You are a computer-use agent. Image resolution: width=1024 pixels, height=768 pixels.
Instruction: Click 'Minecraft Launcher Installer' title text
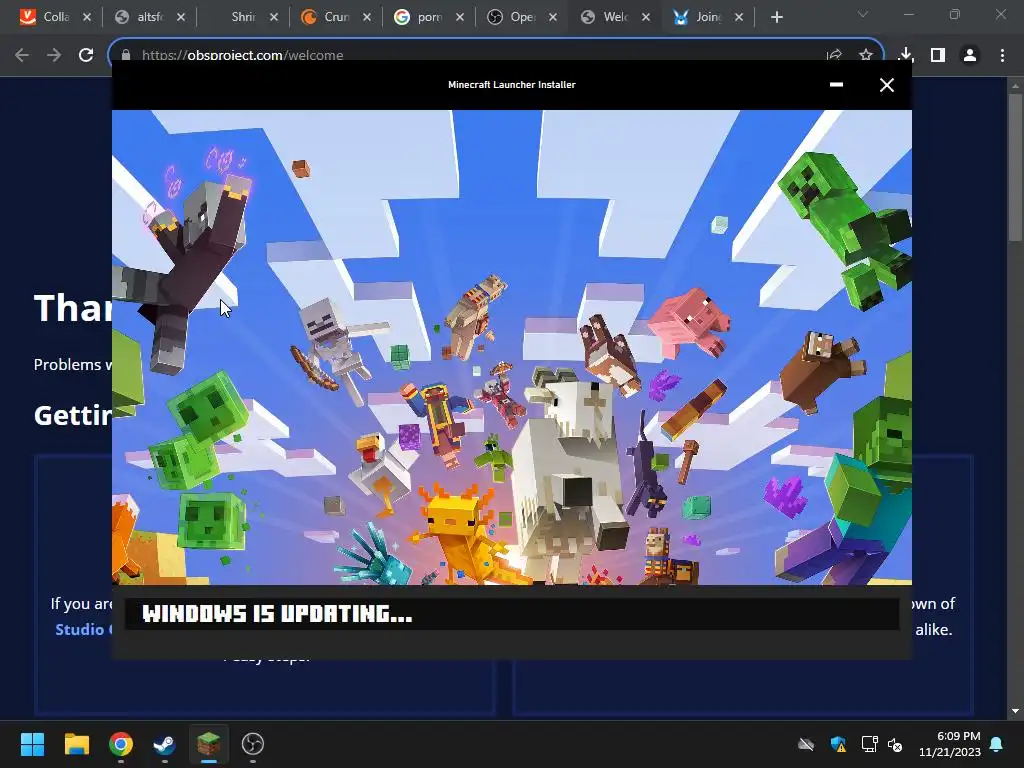click(511, 85)
